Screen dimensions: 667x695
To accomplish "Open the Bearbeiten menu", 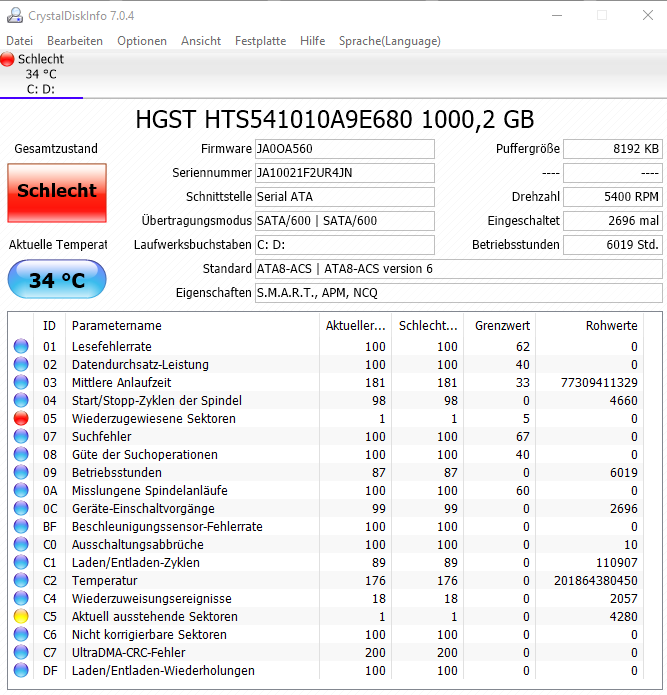I will tap(75, 41).
